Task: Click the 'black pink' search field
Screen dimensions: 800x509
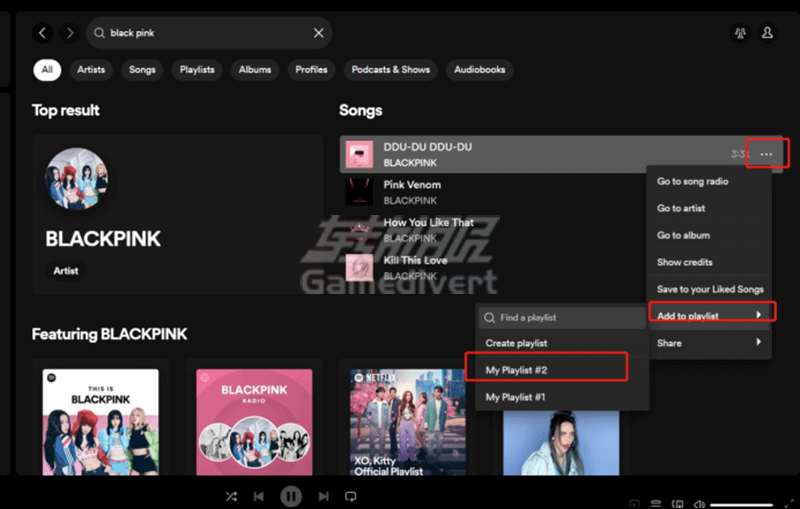Action: pos(209,33)
